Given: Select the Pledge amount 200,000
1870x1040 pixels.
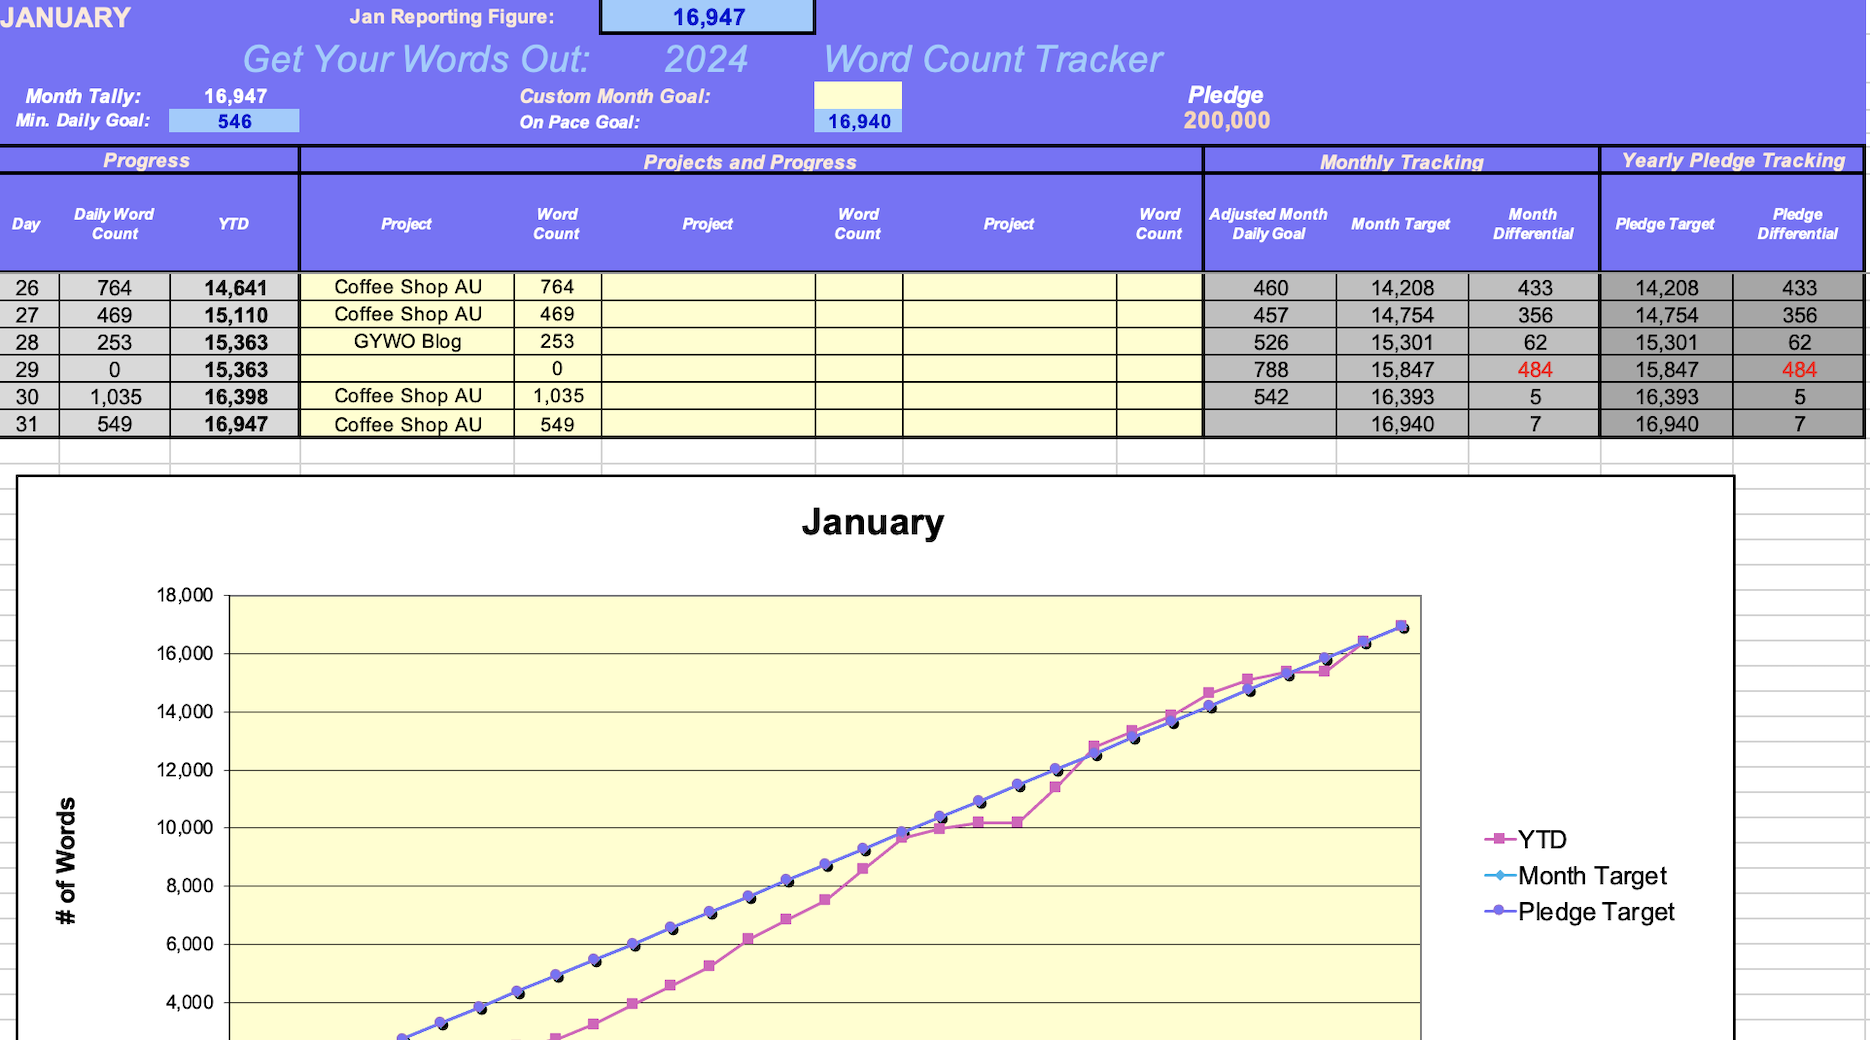Looking at the screenshot, I should [x=1227, y=121].
